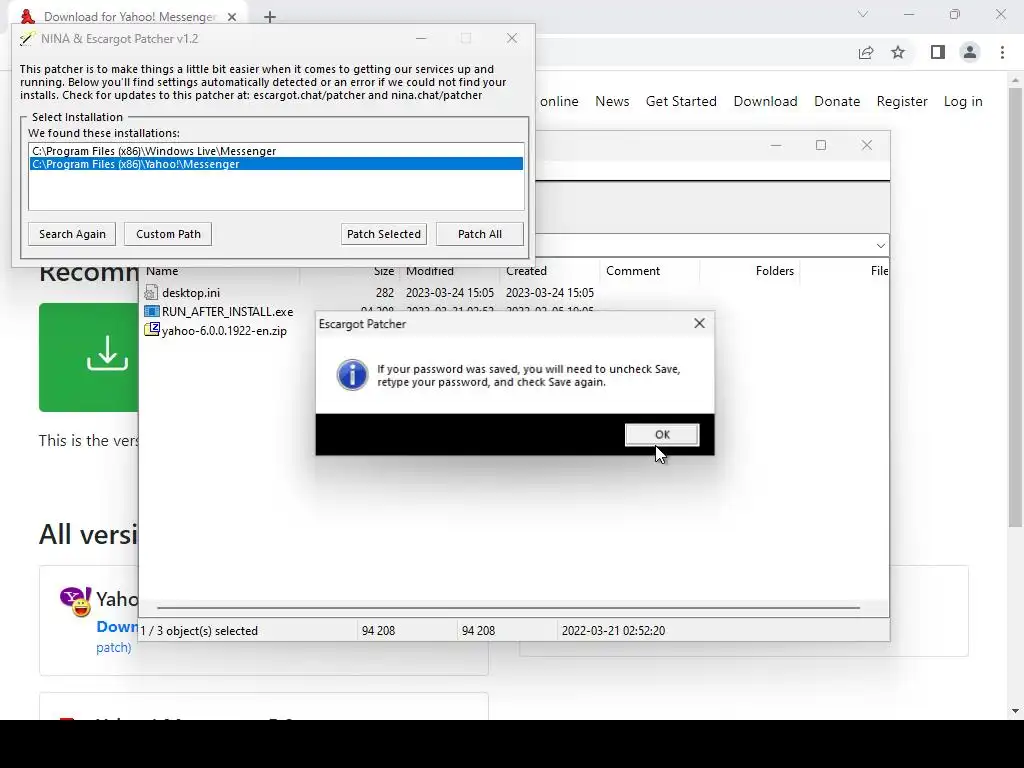Open Get Started in site navigation
The image size is (1024, 768).
[681, 101]
